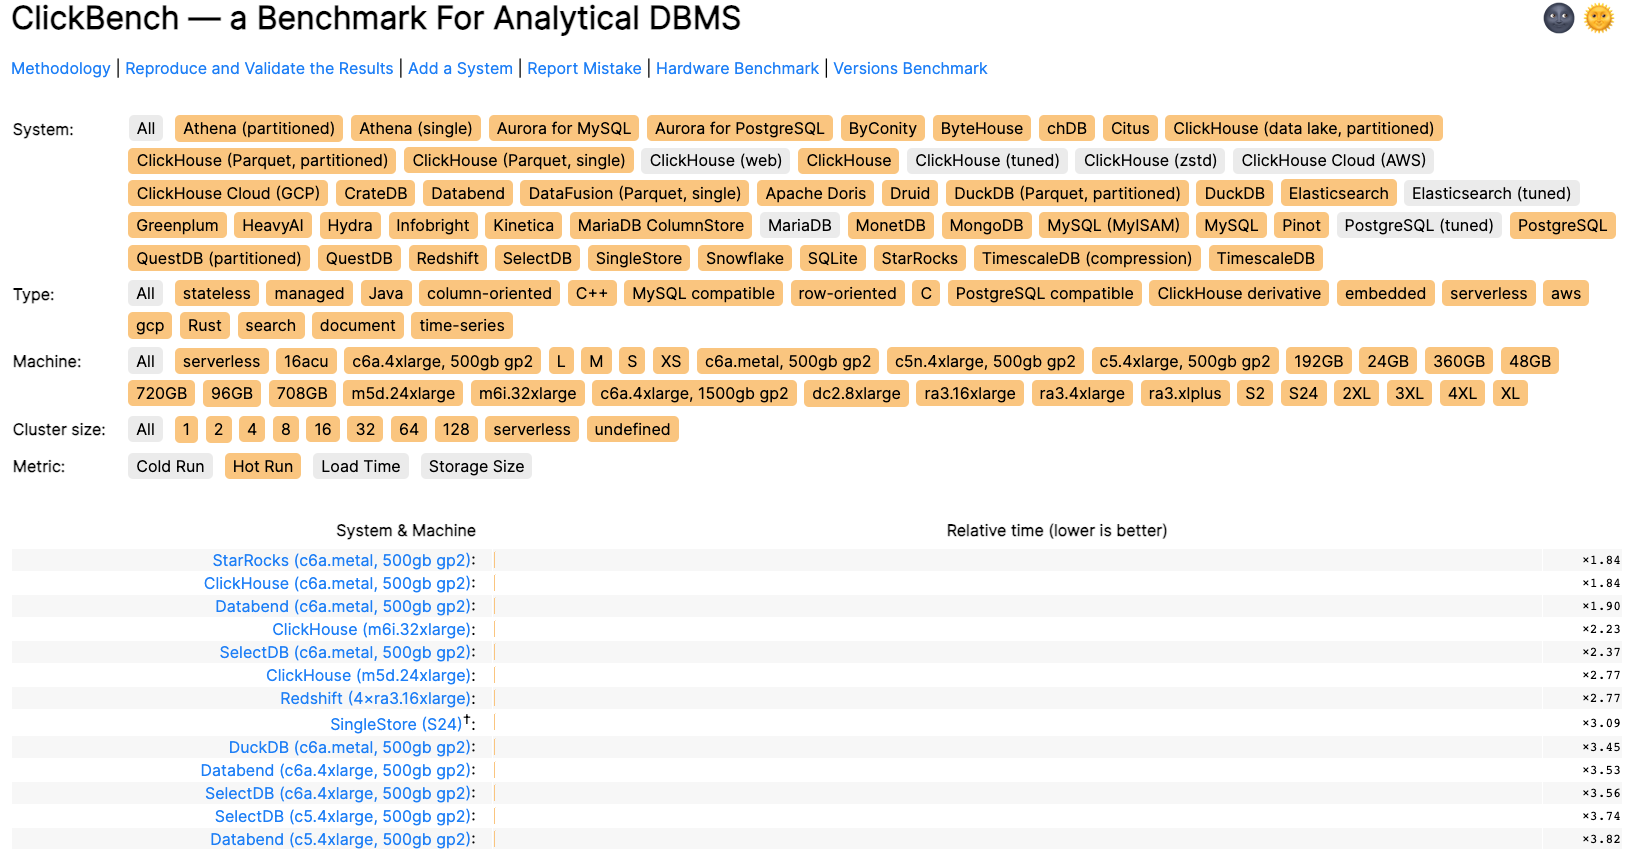This screenshot has width=1643, height=849.
Task: Switch metric to Load Time
Action: coord(360,465)
